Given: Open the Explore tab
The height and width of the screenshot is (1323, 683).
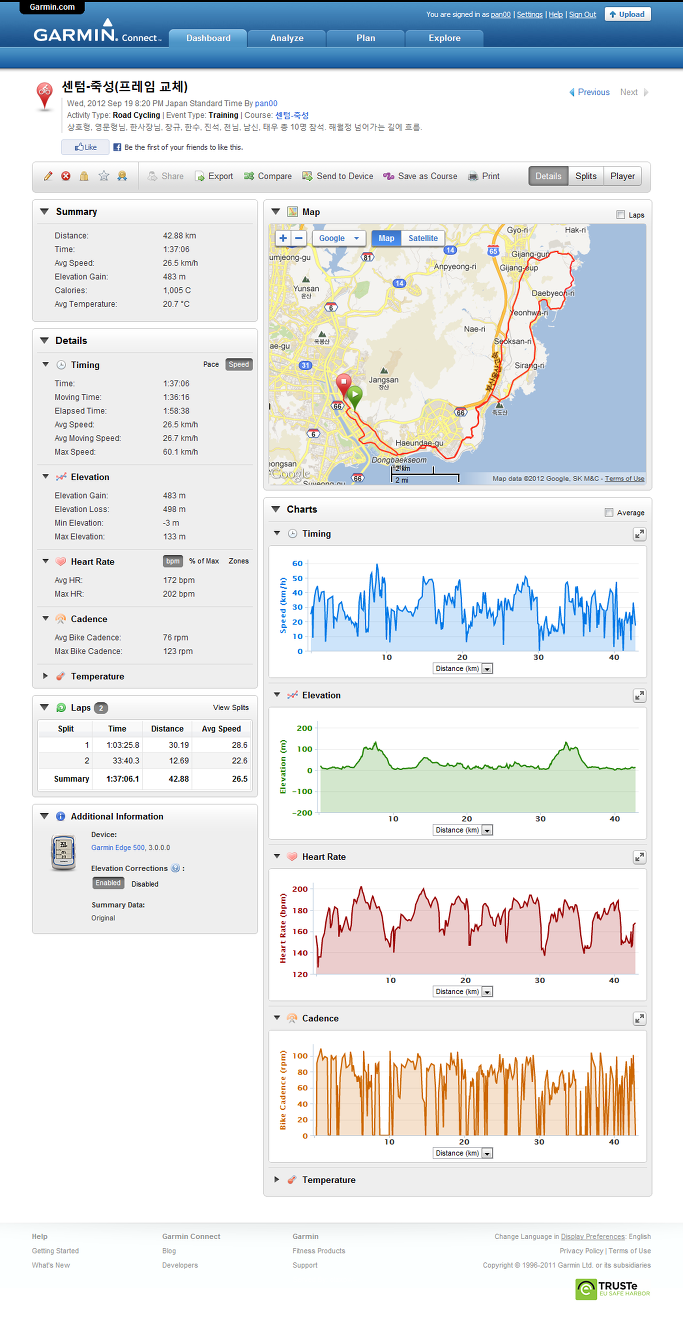Looking at the screenshot, I should (x=445, y=38).
